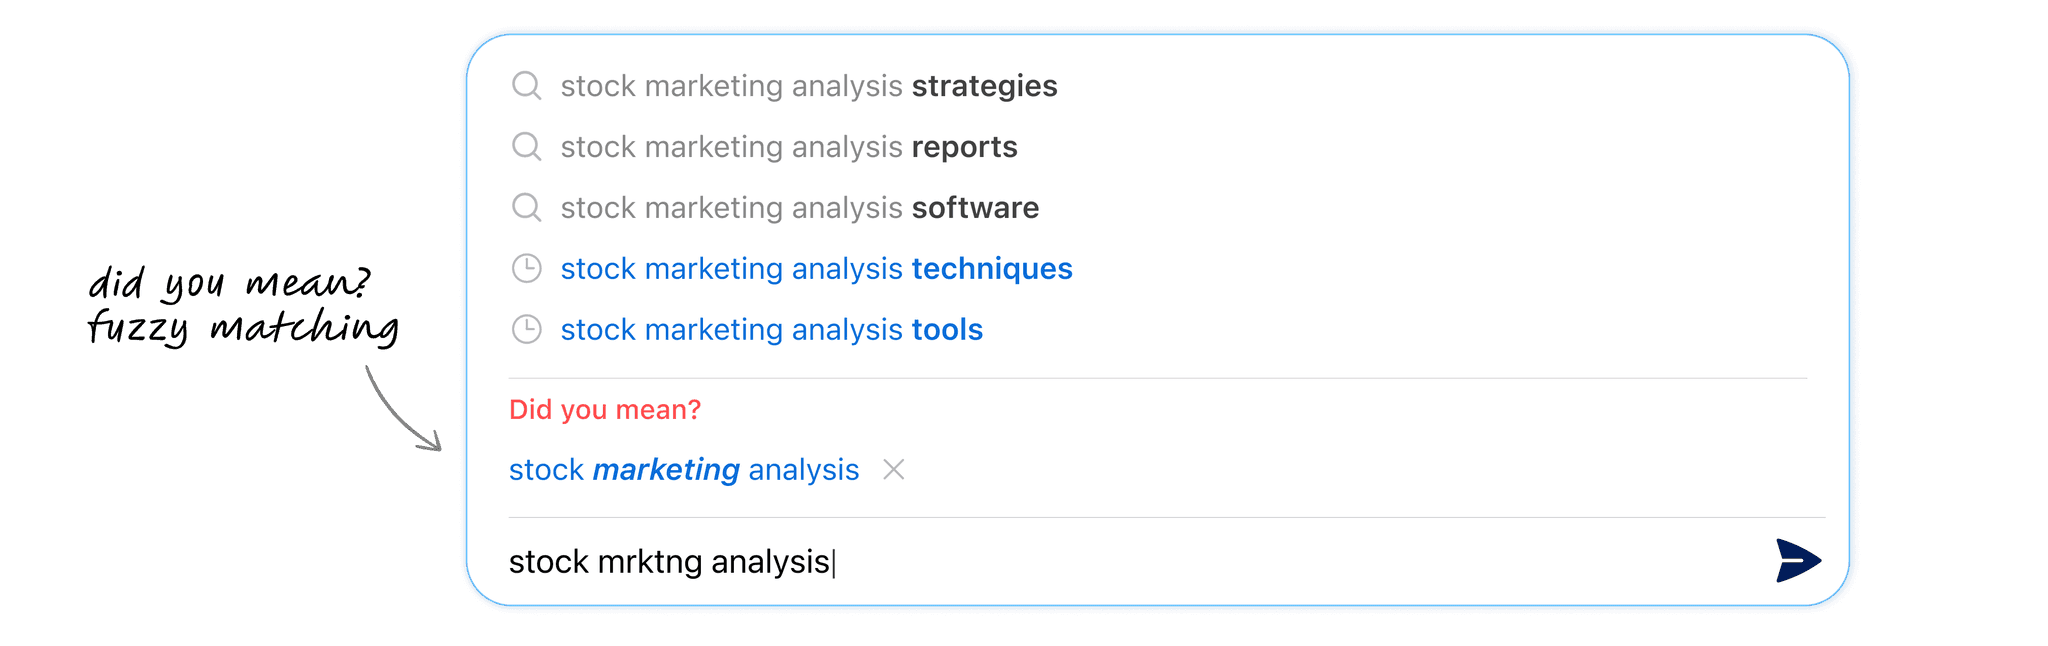
Task: Select the suggestion "stock marketing analysis reports"
Action: [790, 147]
